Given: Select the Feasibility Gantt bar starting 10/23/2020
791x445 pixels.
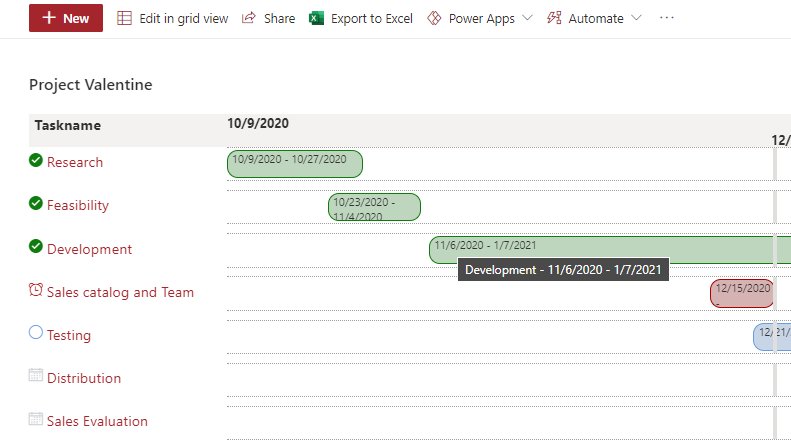Looking at the screenshot, I should (x=374, y=207).
